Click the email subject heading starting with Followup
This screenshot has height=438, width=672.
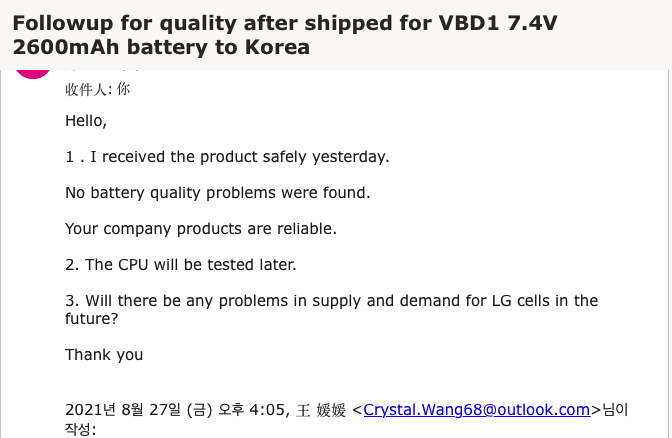click(285, 35)
